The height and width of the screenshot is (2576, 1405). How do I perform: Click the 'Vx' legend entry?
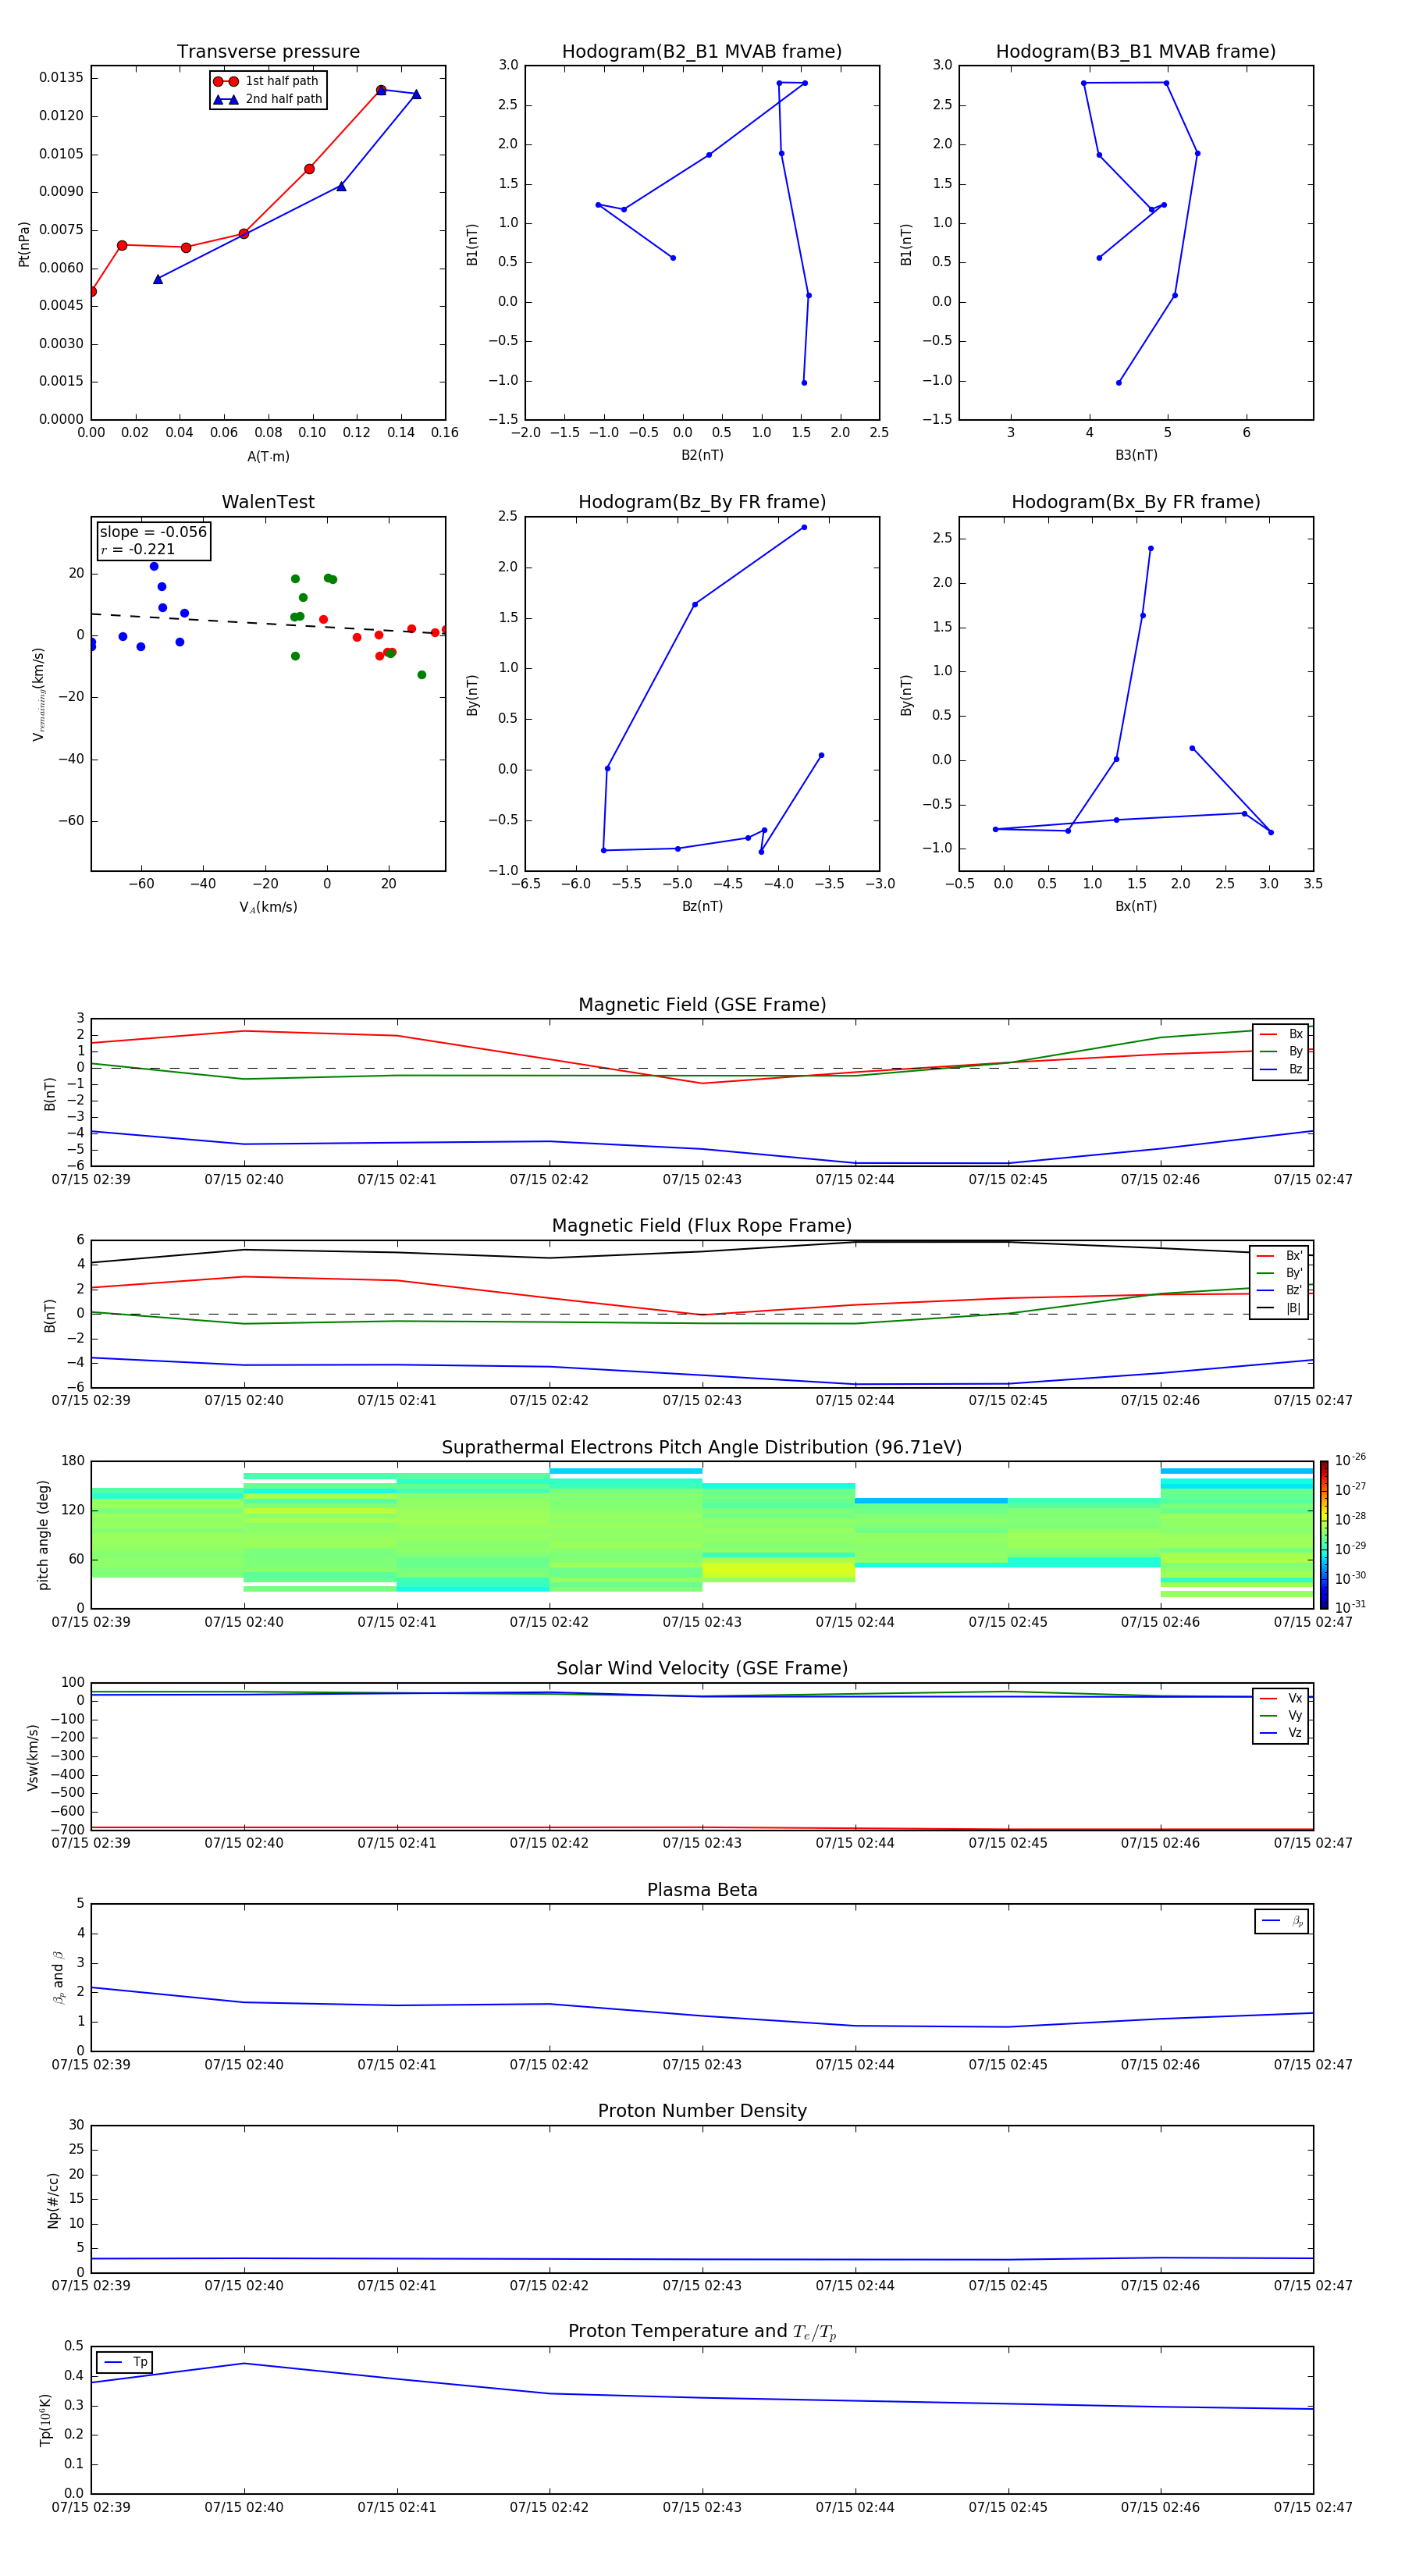pyautogui.click(x=1281, y=1699)
